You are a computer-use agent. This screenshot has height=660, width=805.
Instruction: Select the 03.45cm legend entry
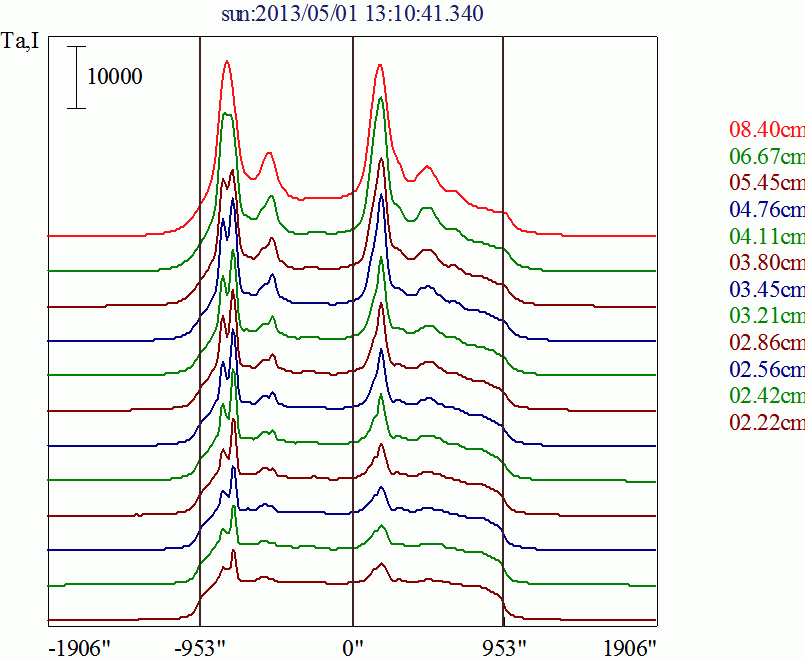[x=767, y=289]
